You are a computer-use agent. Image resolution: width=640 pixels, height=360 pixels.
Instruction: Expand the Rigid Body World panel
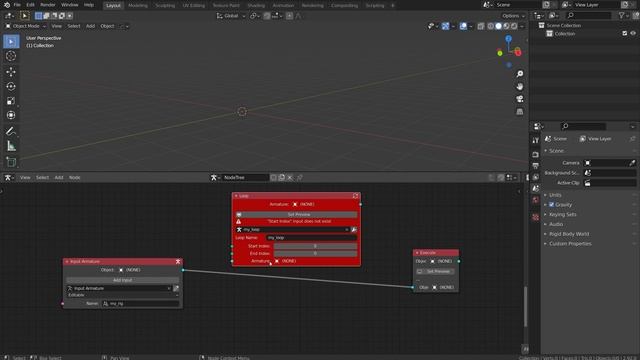(569, 234)
